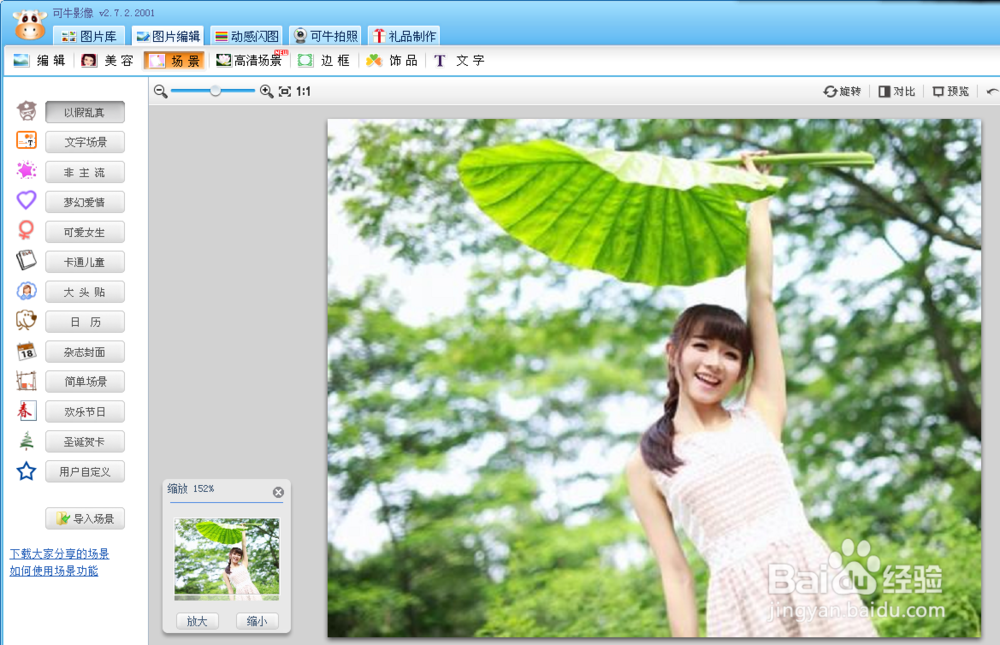Click the 非主流 starburst icon
The image size is (1000, 645).
26,170
